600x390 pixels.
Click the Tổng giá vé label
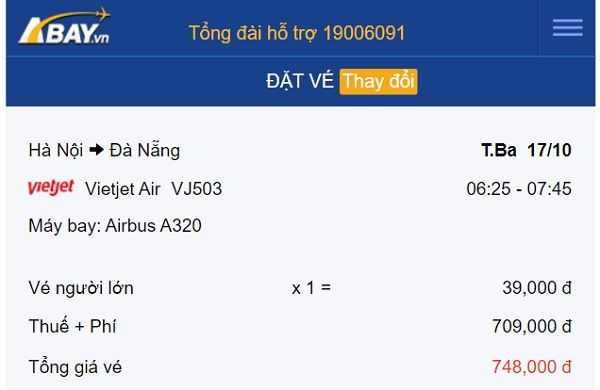tap(75, 367)
